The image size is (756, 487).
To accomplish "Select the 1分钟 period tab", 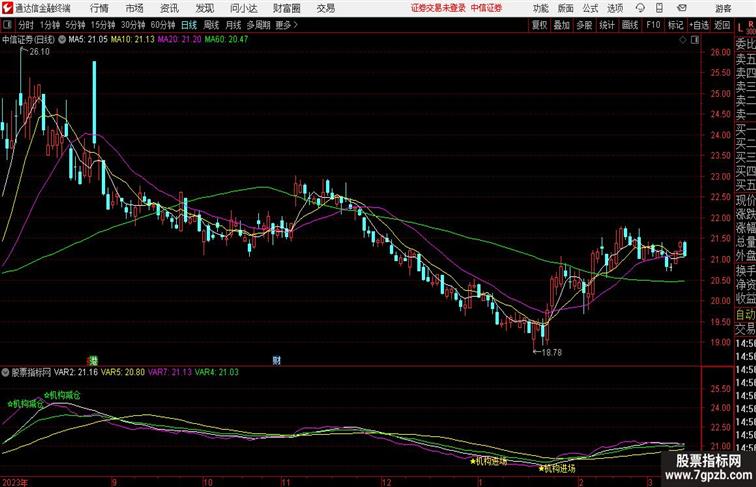I will (x=50, y=25).
